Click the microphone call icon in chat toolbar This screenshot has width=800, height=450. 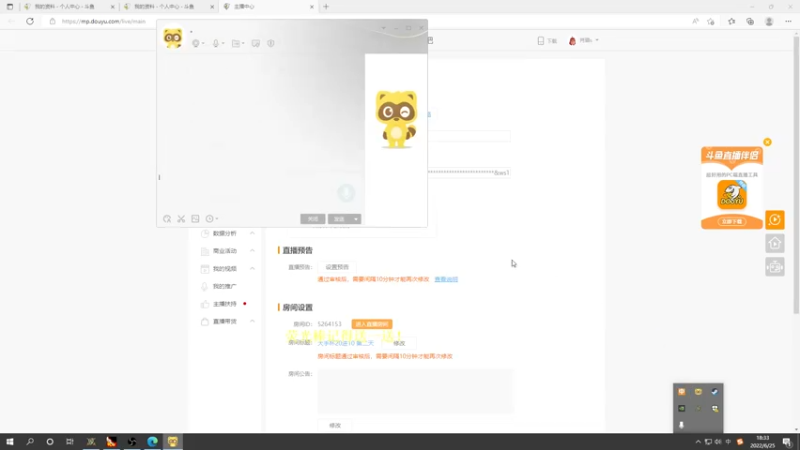click(x=217, y=43)
